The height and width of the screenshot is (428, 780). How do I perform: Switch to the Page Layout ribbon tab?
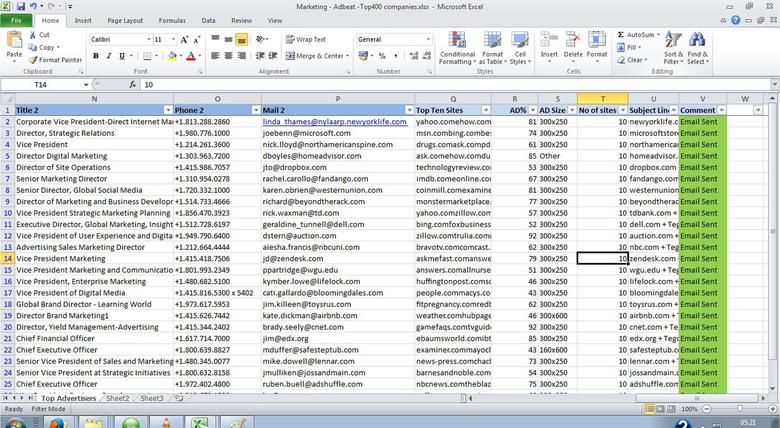coord(124,20)
